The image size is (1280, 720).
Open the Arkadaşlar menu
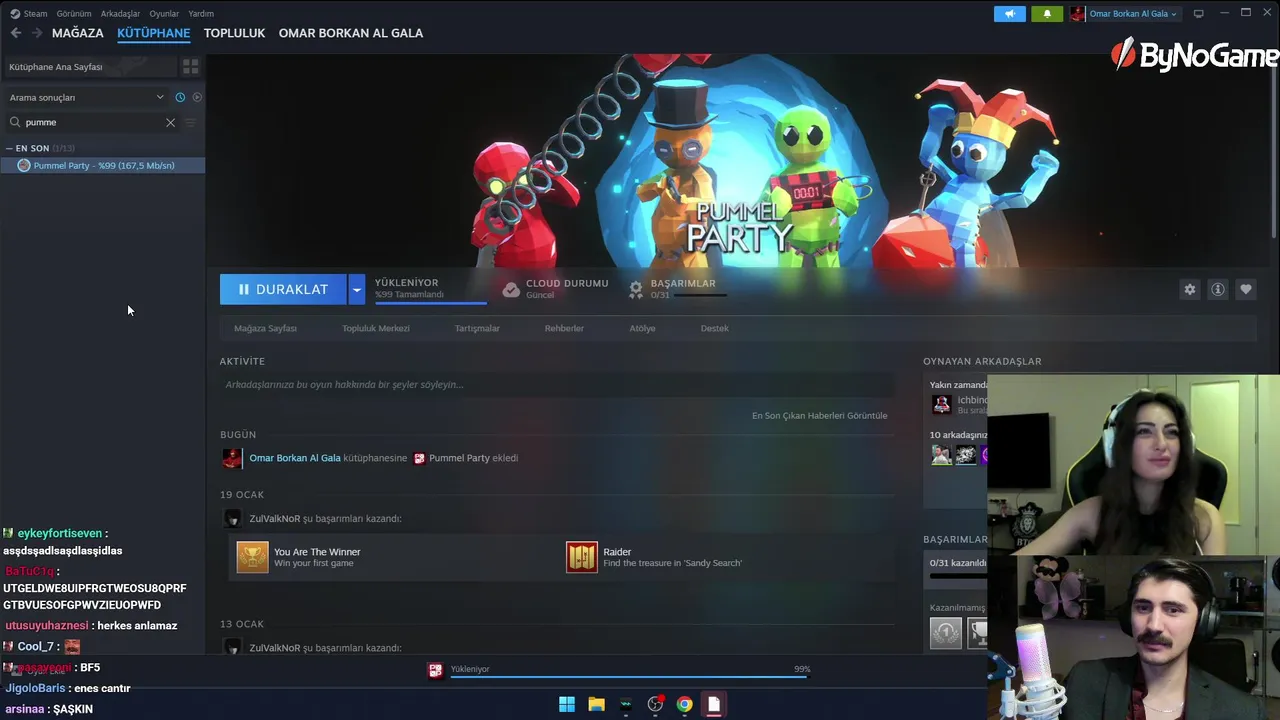(120, 14)
